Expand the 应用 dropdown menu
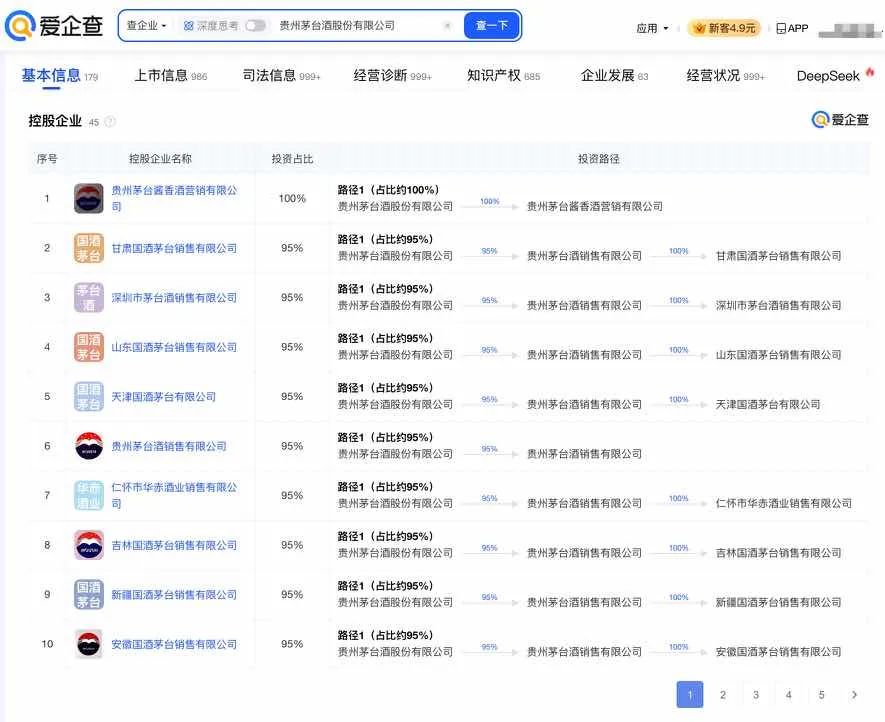885x722 pixels. [652, 28]
